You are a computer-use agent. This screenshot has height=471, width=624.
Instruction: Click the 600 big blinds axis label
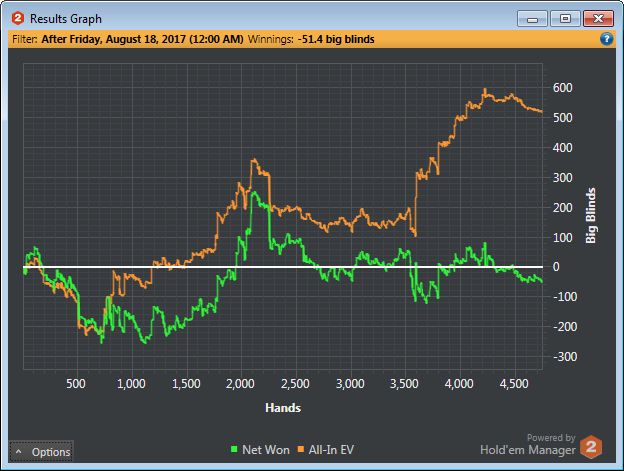point(563,88)
